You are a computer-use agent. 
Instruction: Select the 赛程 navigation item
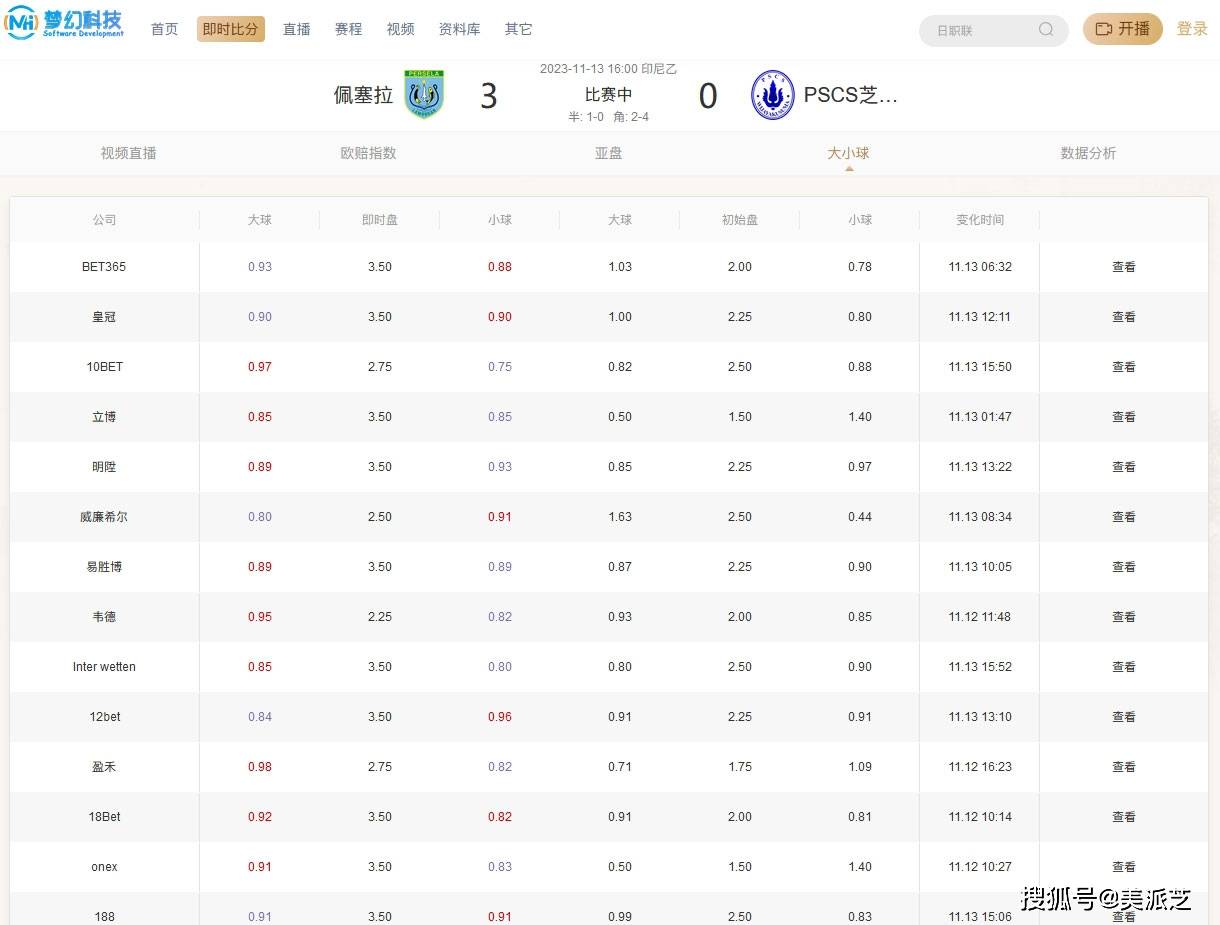(348, 29)
